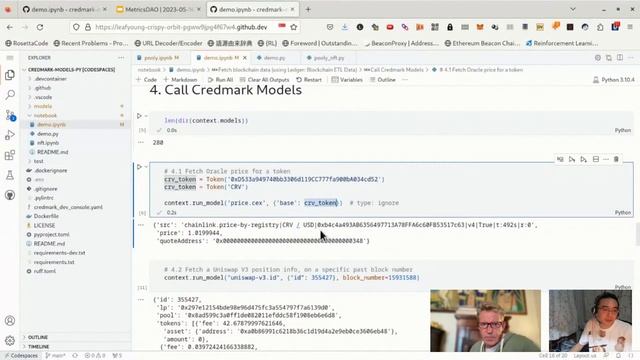Open run options dropdown beside first cell
The image size is (640, 360).
pos(146,116)
